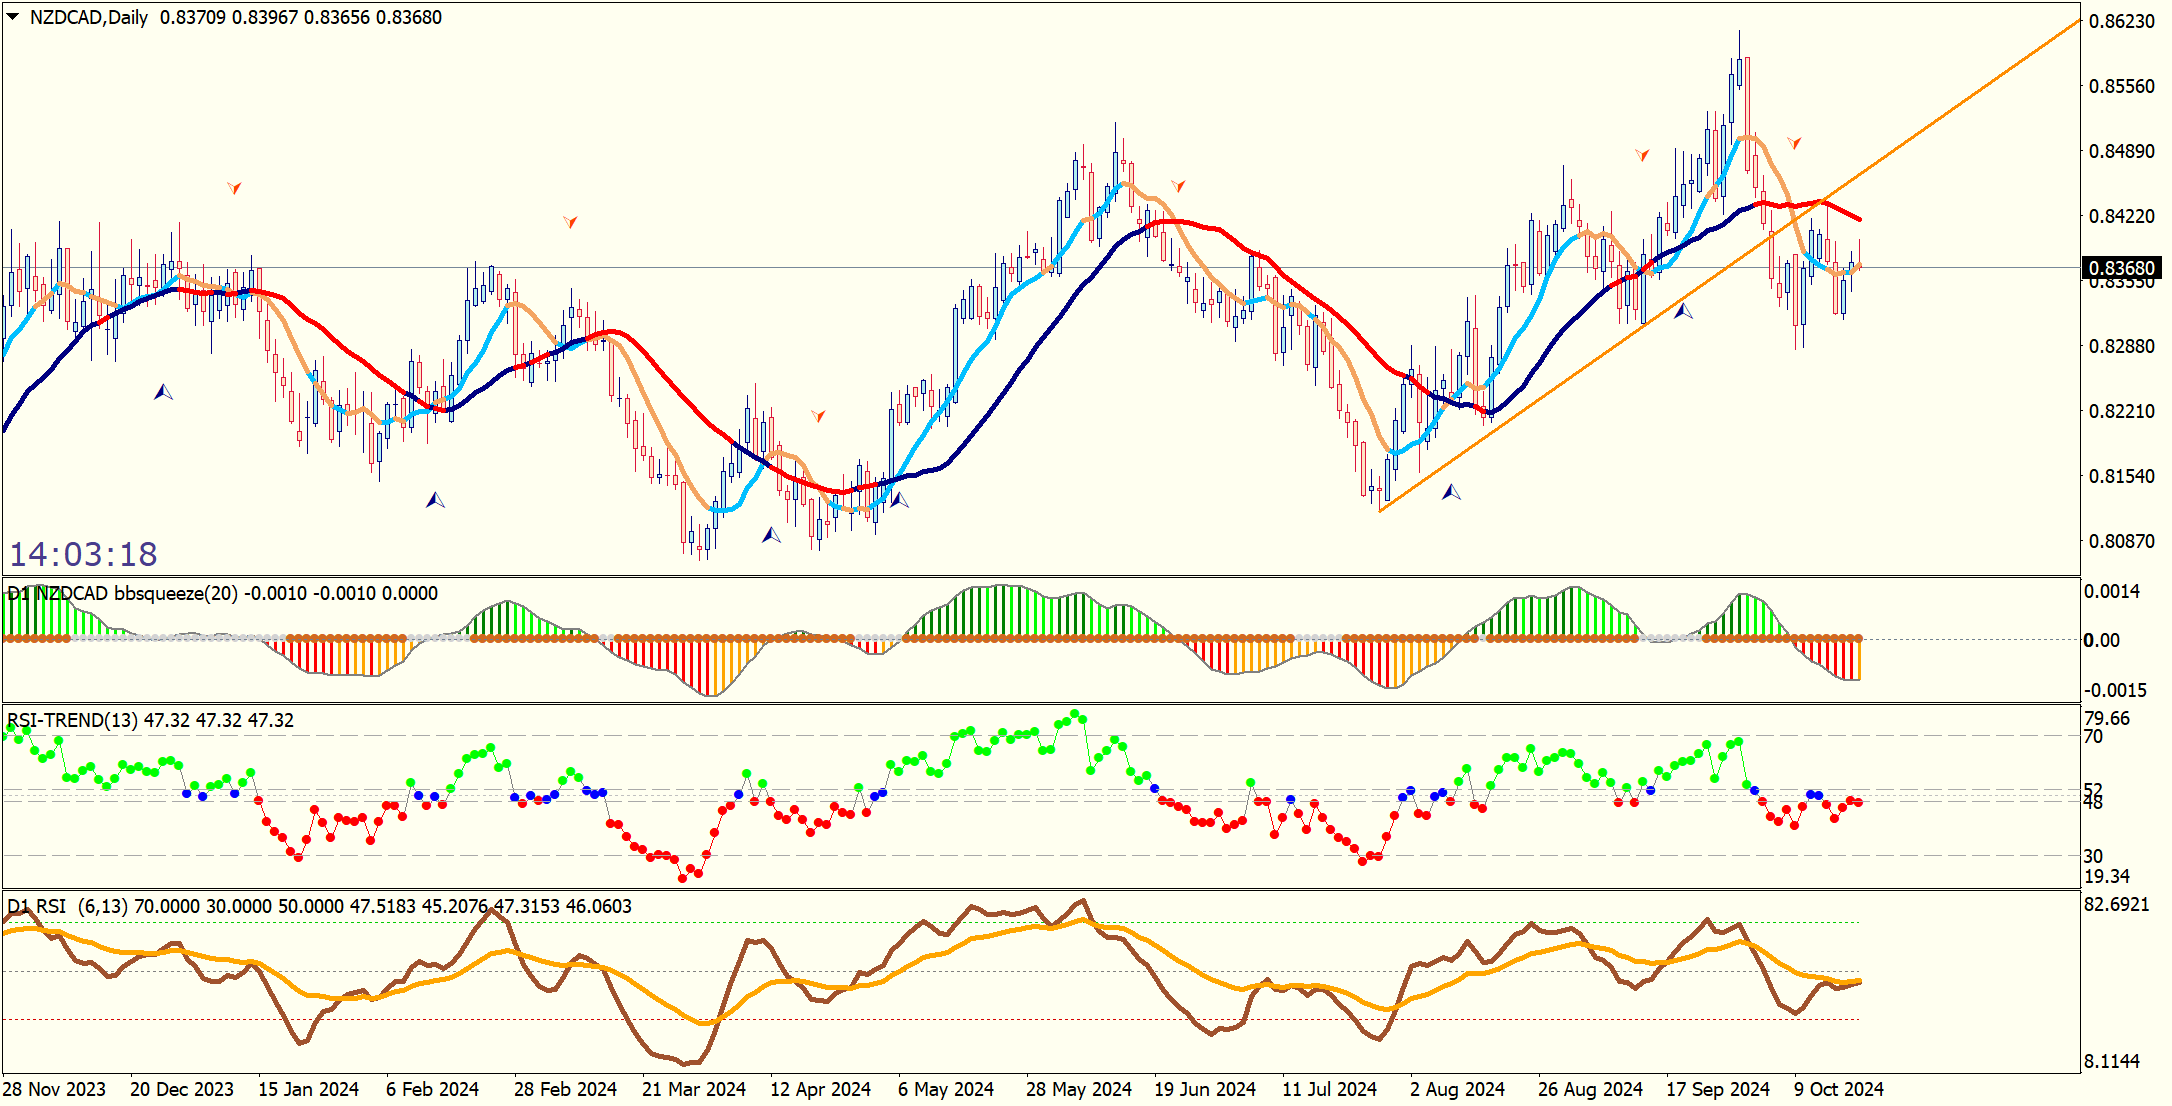Click blue buy arrow under the September 2024 trendline
Screen dimensions: 2172x1106
pyautogui.click(x=1683, y=311)
